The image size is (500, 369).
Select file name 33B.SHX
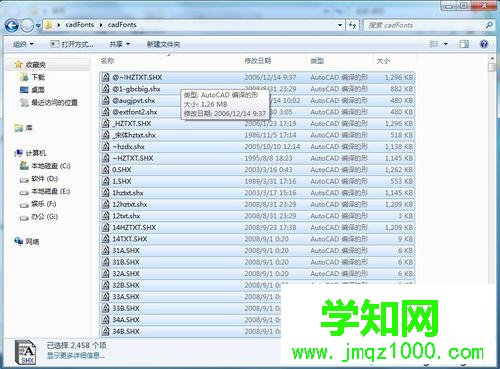tap(126, 308)
